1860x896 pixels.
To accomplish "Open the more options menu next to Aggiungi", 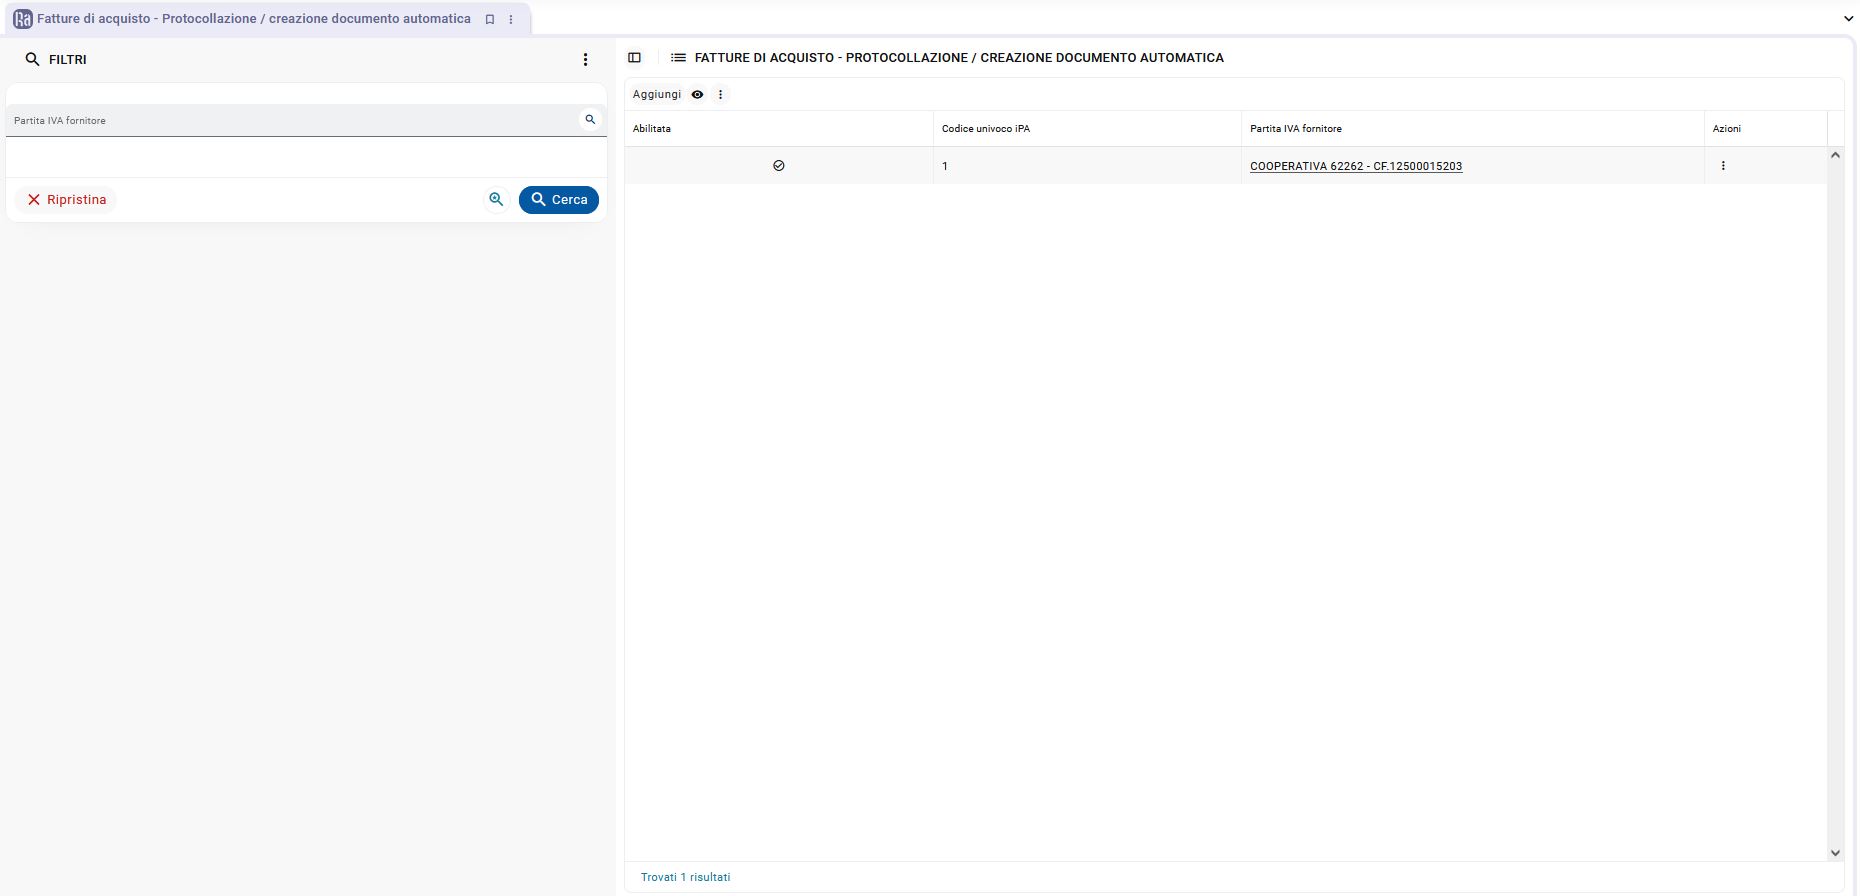I will pos(720,95).
